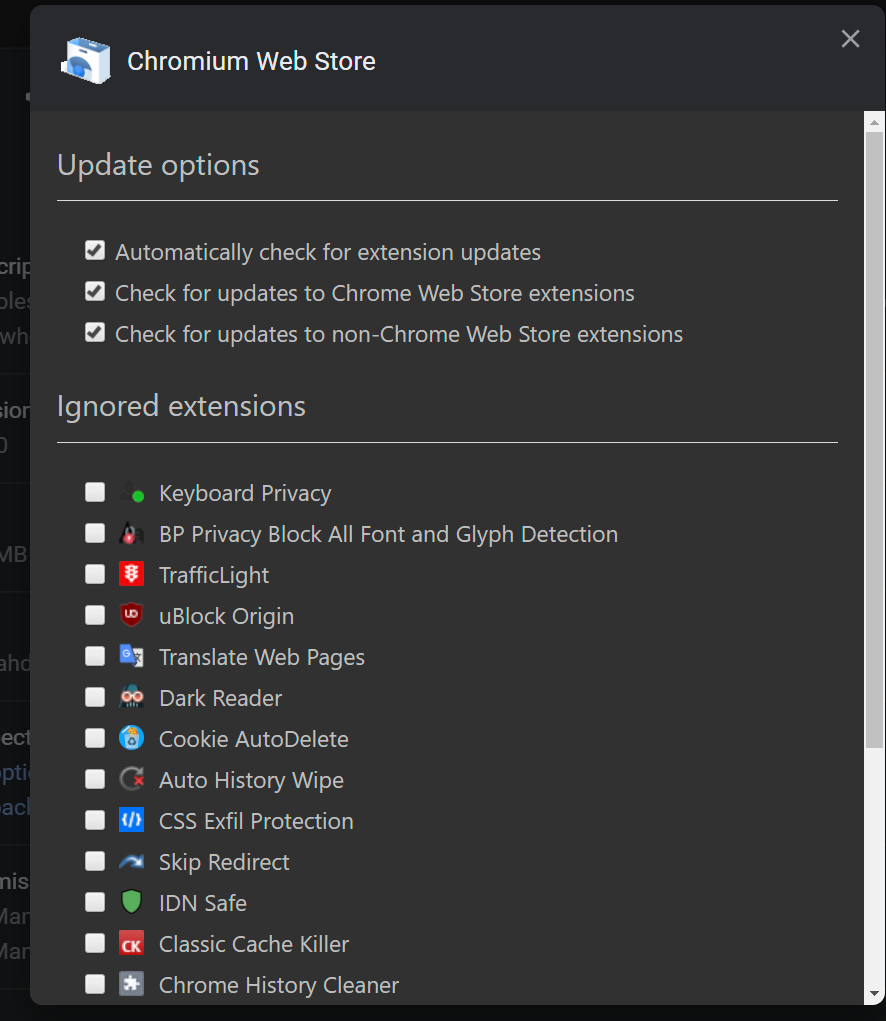Ignore updates for Keyboard Privacy extension

(x=95, y=492)
